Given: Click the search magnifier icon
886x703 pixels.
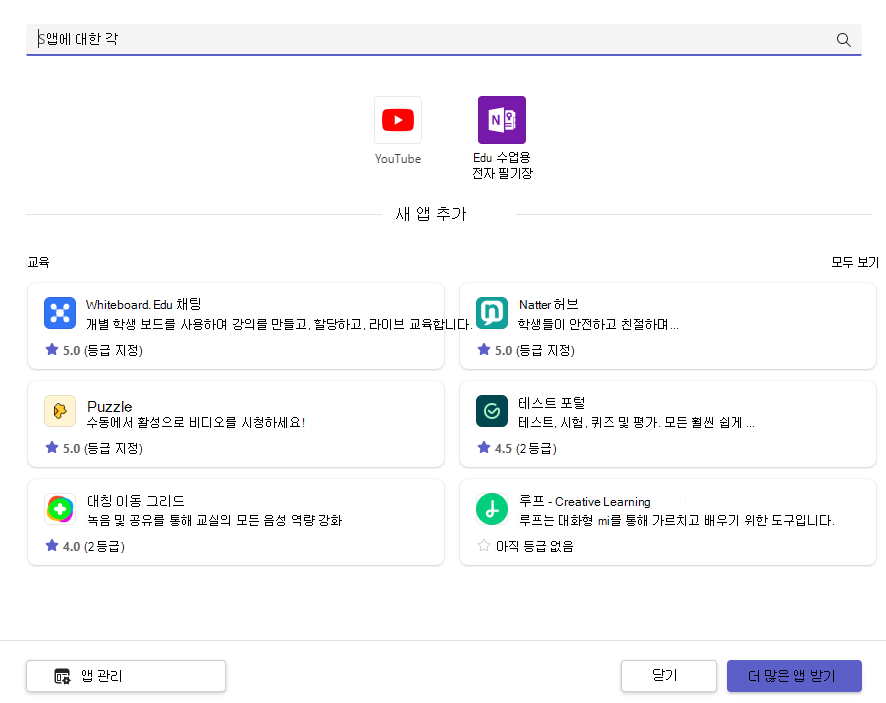Looking at the screenshot, I should click(843, 40).
